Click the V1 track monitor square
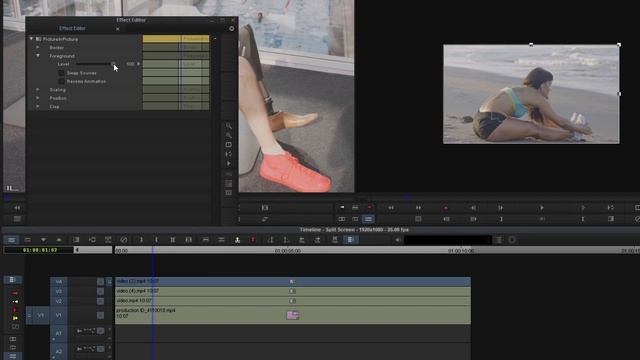Screen dimensions: 640x360 (100, 316)
